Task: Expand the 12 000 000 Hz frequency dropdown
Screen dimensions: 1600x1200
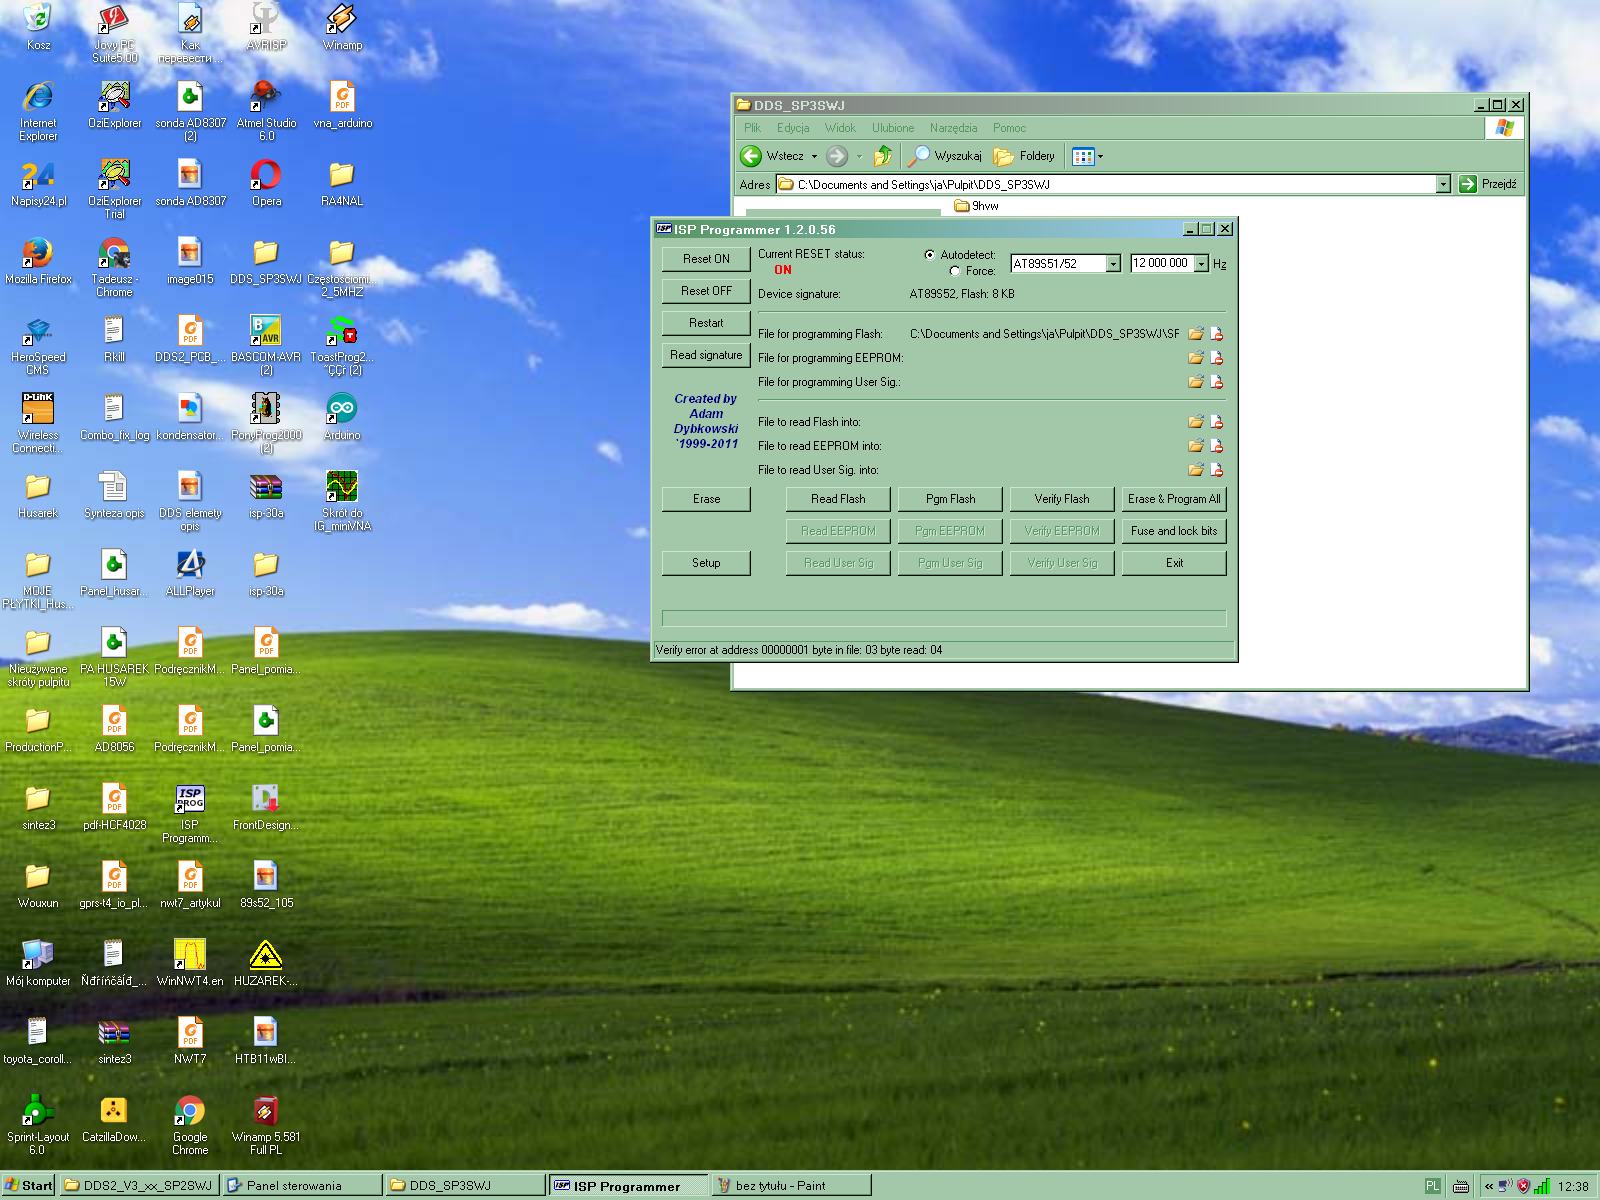Action: pos(1202,264)
